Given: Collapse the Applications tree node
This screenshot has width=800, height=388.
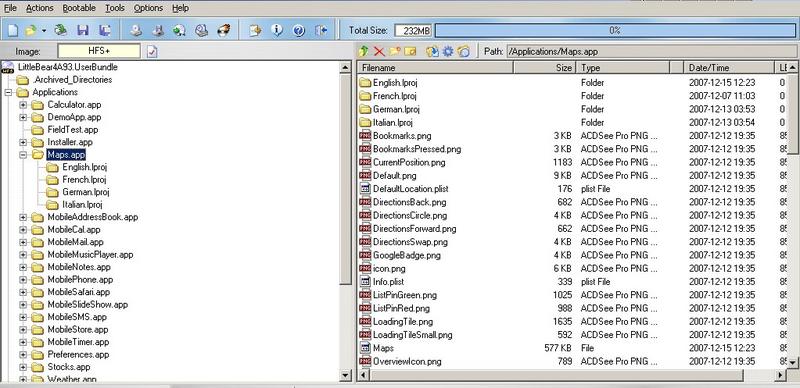Looking at the screenshot, I should (x=8, y=92).
